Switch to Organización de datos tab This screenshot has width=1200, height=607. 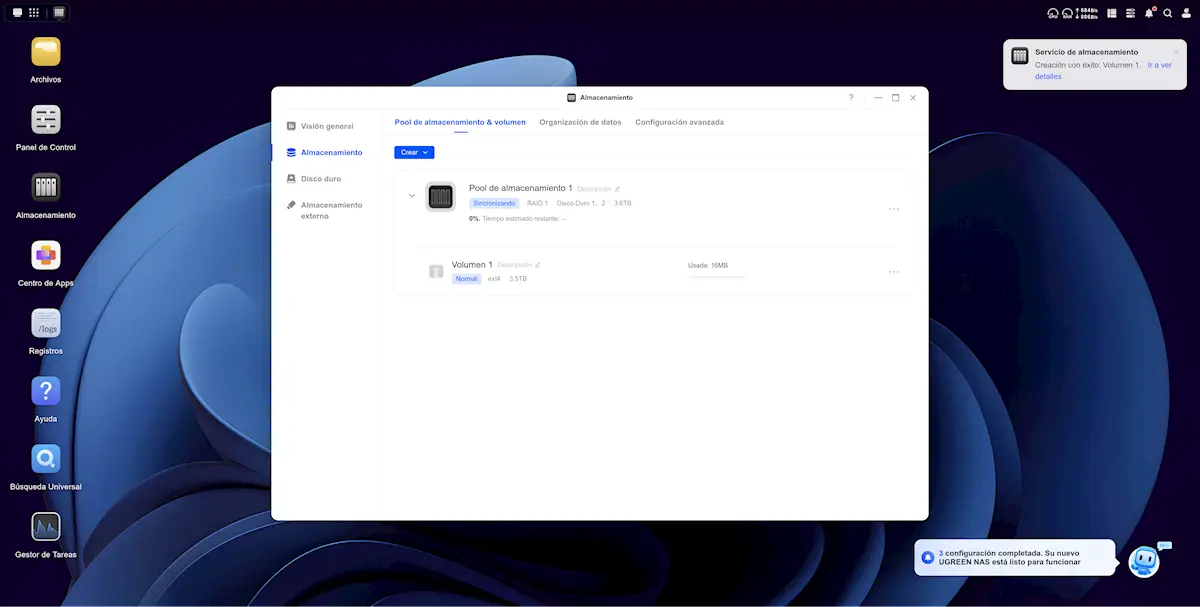(580, 122)
